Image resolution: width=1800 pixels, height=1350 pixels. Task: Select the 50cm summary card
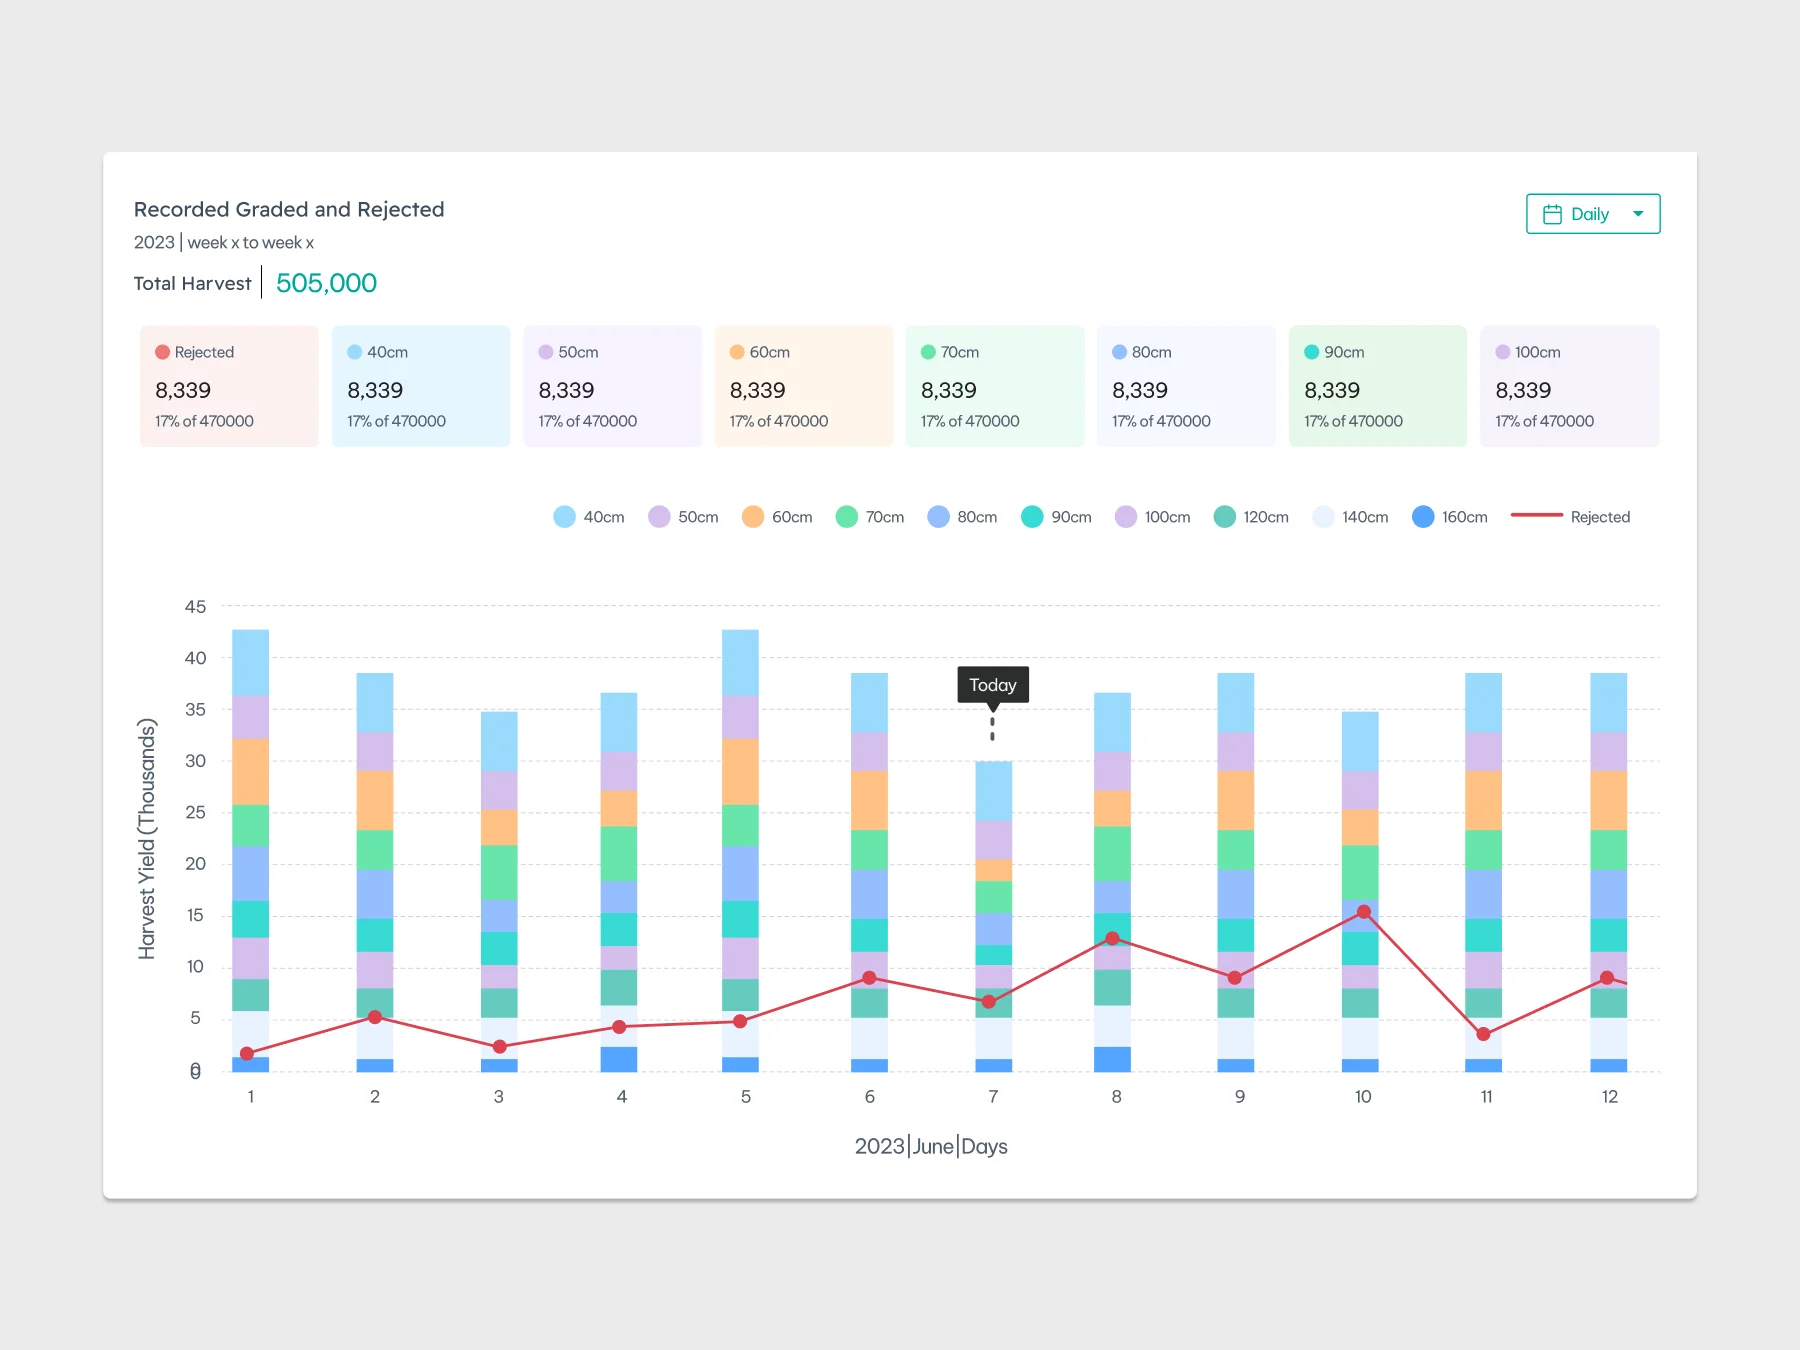click(x=612, y=386)
